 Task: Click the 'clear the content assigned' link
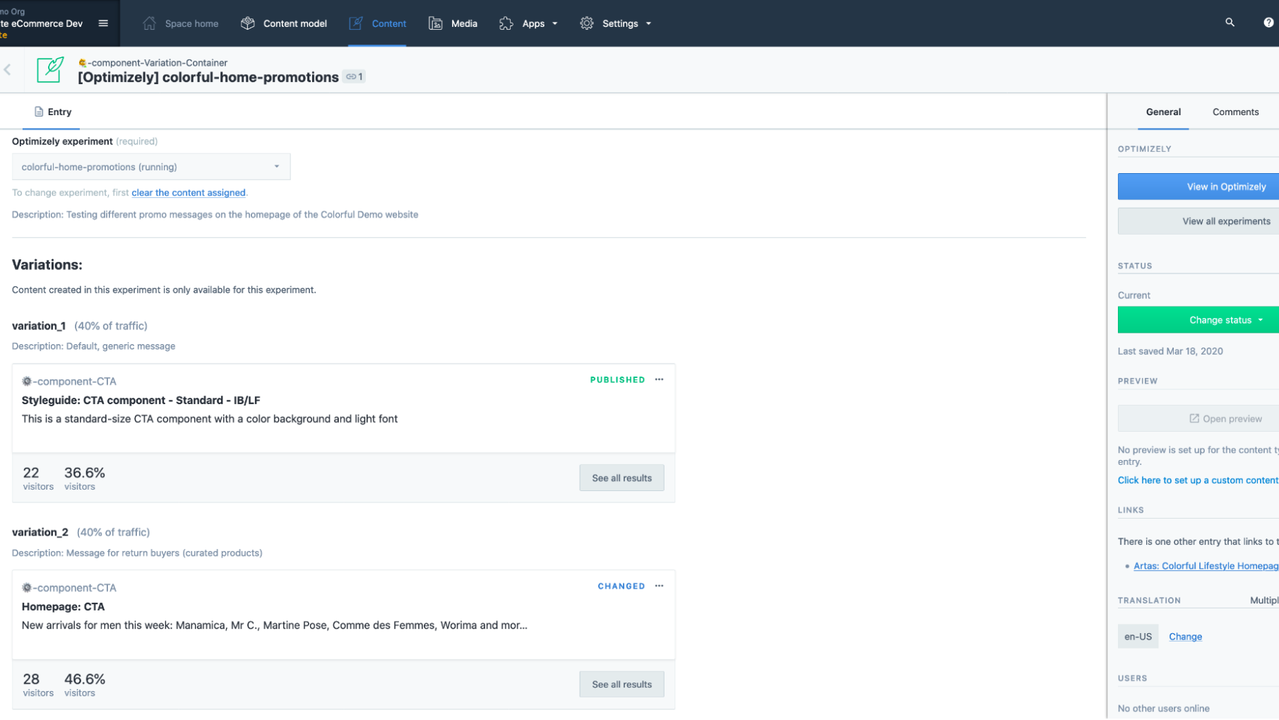(x=188, y=193)
